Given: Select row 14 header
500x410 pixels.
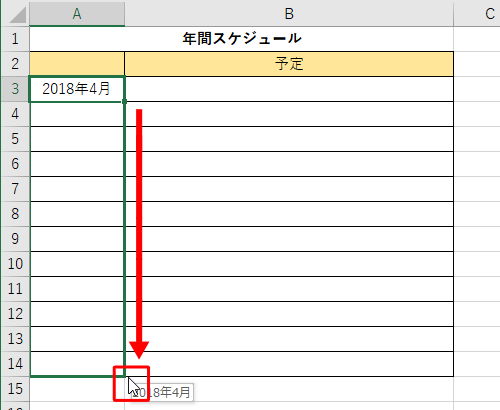Looking at the screenshot, I should pyautogui.click(x=15, y=364).
